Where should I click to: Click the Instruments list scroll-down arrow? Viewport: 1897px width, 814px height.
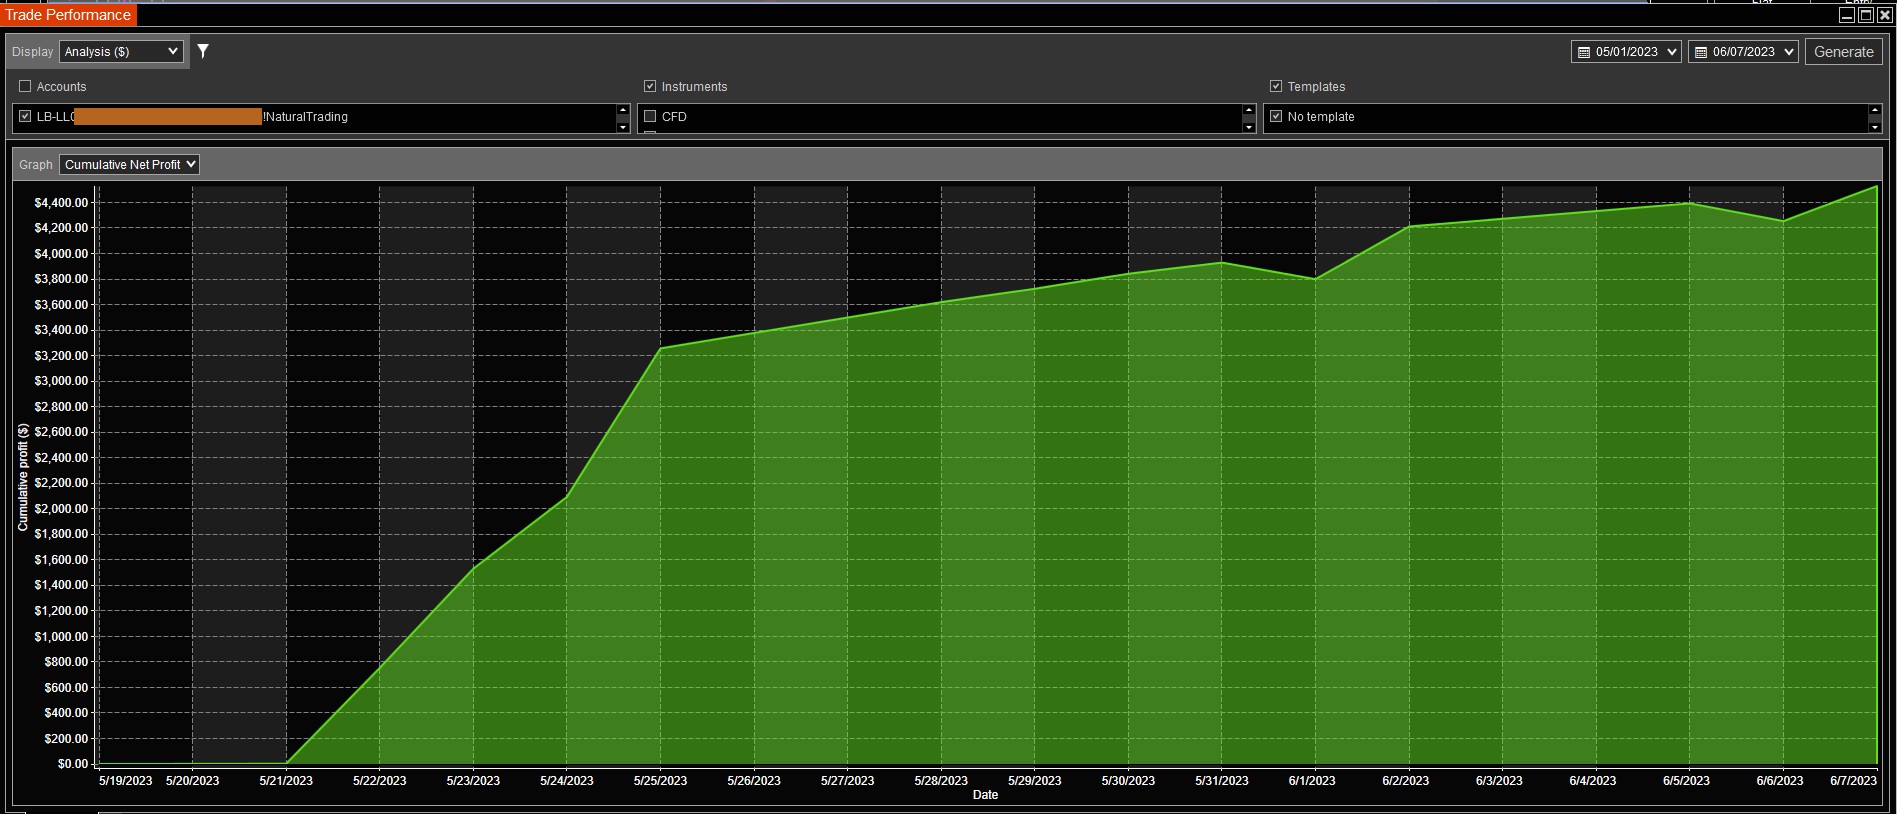pyautogui.click(x=1248, y=127)
